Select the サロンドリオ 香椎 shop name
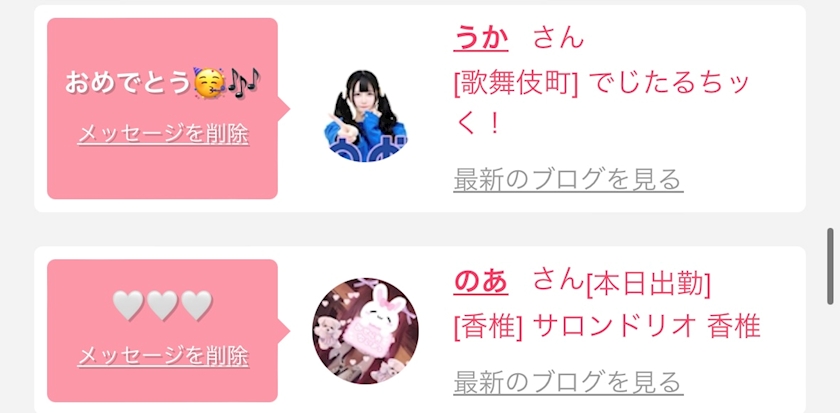Image resolution: width=840 pixels, height=413 pixels. click(x=647, y=327)
